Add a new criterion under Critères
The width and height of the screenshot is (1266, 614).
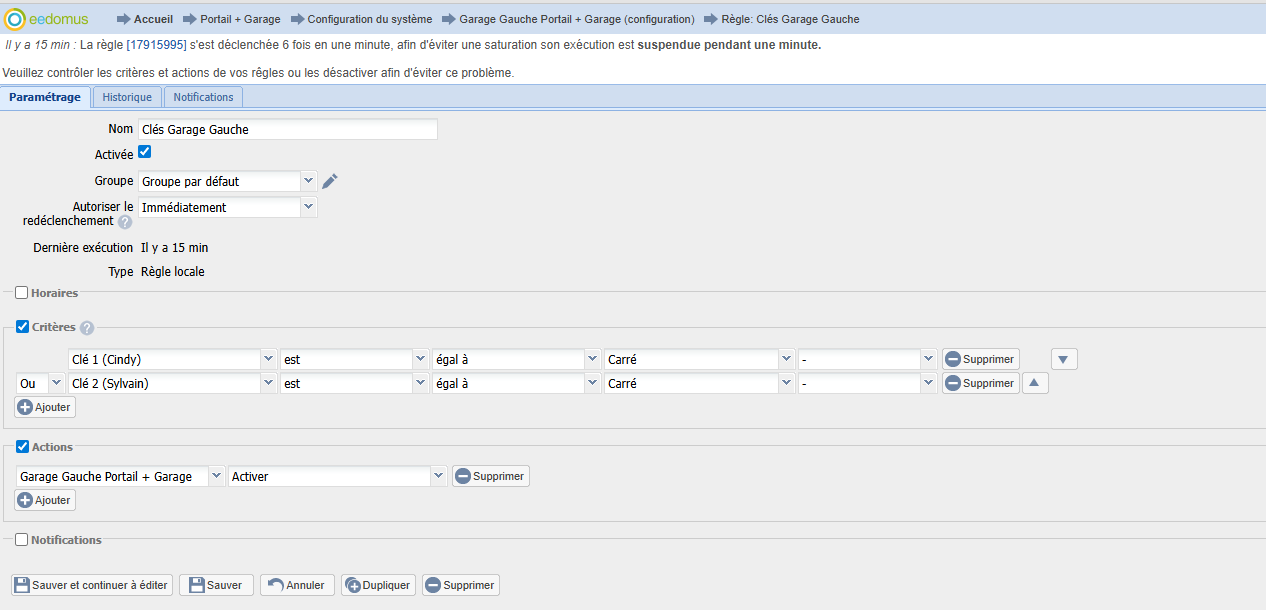point(45,407)
